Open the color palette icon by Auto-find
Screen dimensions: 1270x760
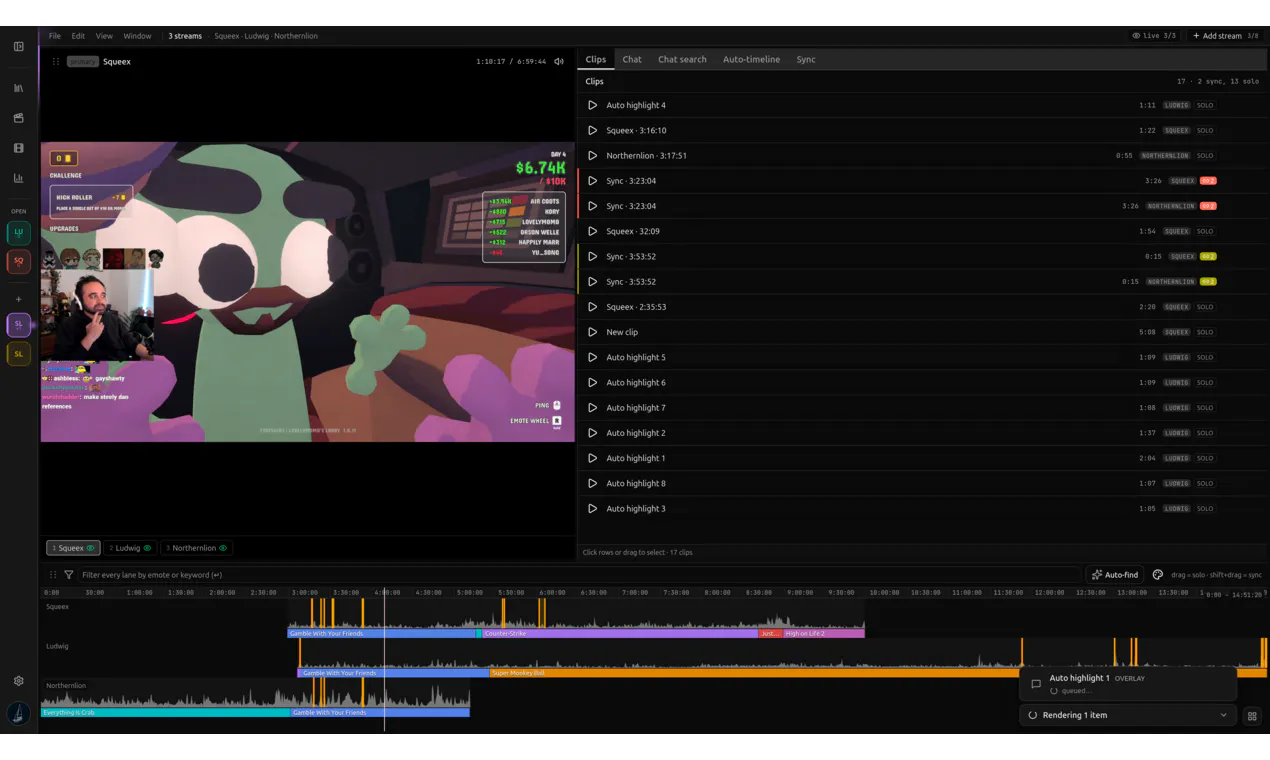pyautogui.click(x=1157, y=575)
